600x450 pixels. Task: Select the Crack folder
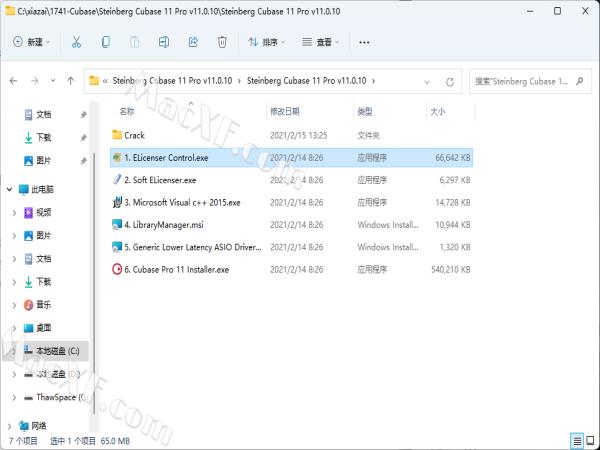(291, 135)
